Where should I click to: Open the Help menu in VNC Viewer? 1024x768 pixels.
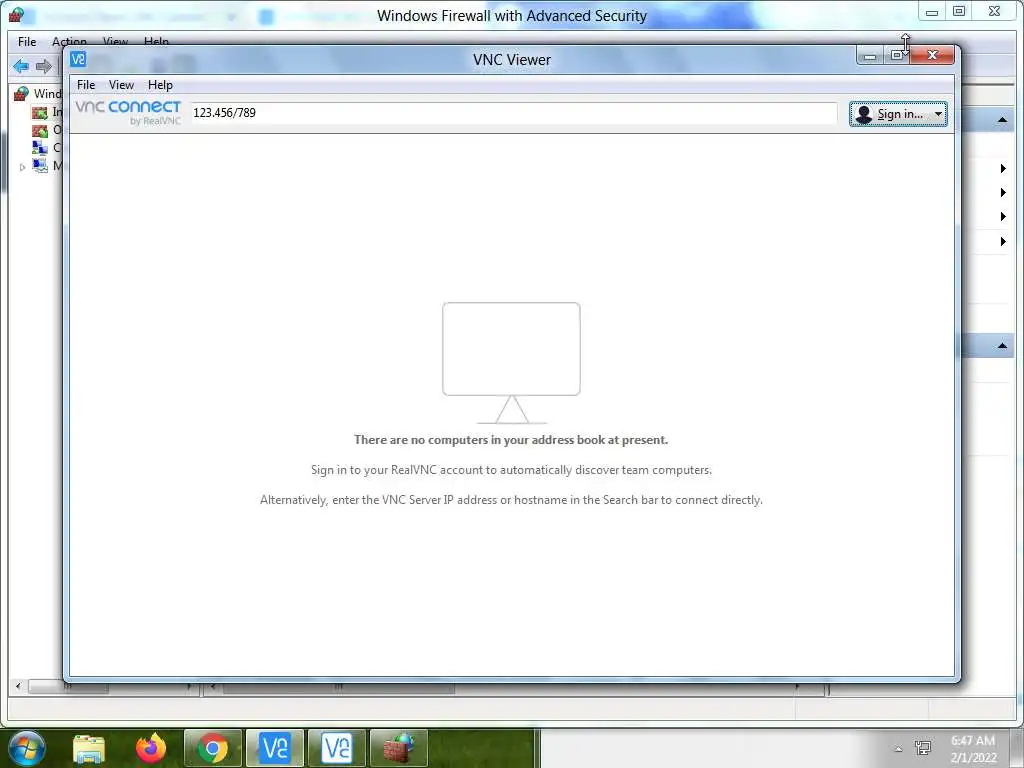[160, 85]
